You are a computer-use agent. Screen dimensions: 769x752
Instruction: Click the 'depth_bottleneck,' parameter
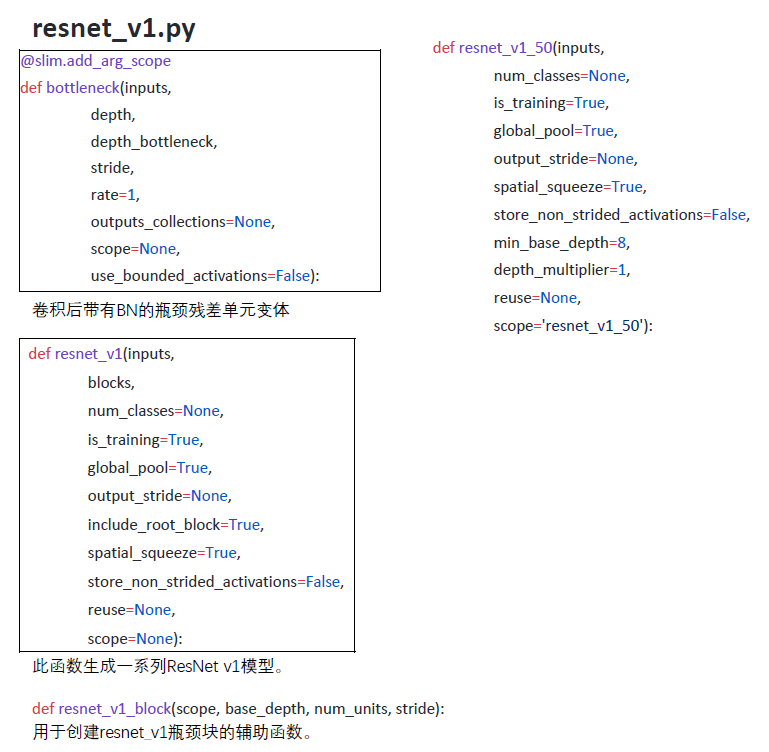coord(154,142)
